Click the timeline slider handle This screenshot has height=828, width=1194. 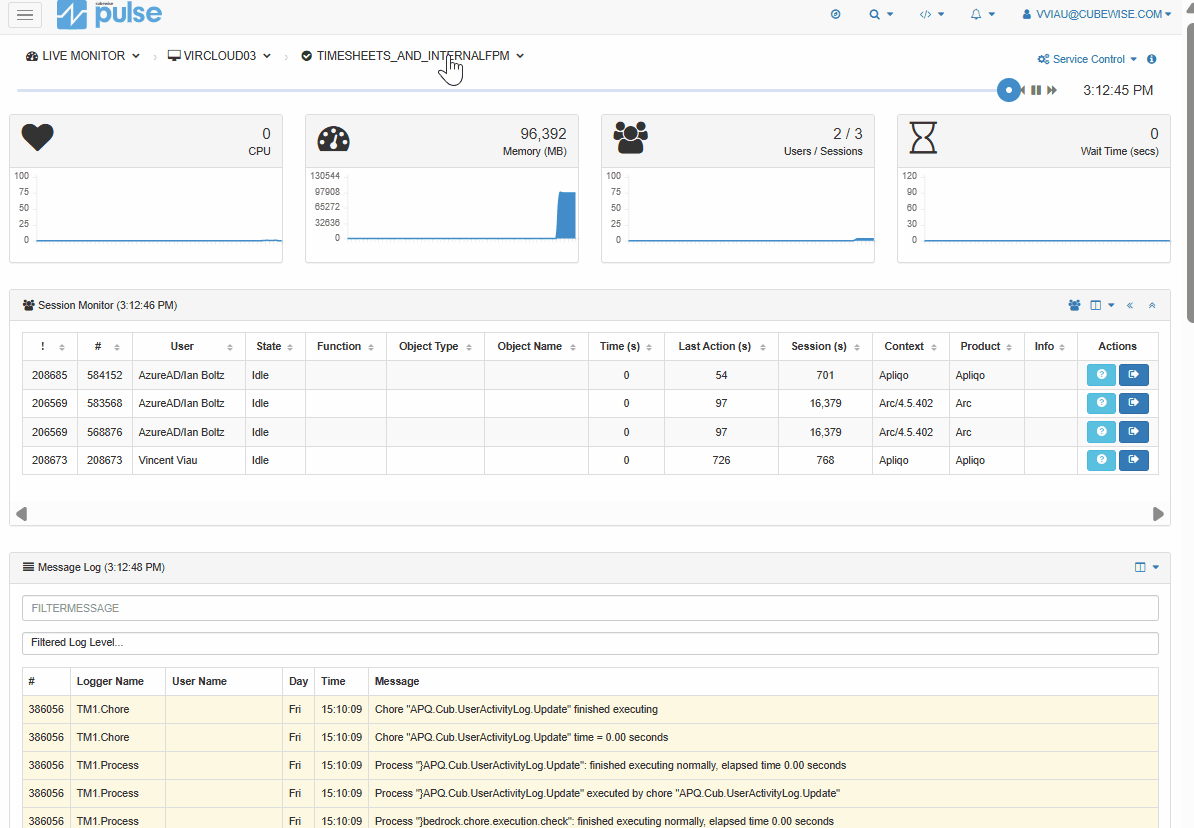click(x=1009, y=90)
